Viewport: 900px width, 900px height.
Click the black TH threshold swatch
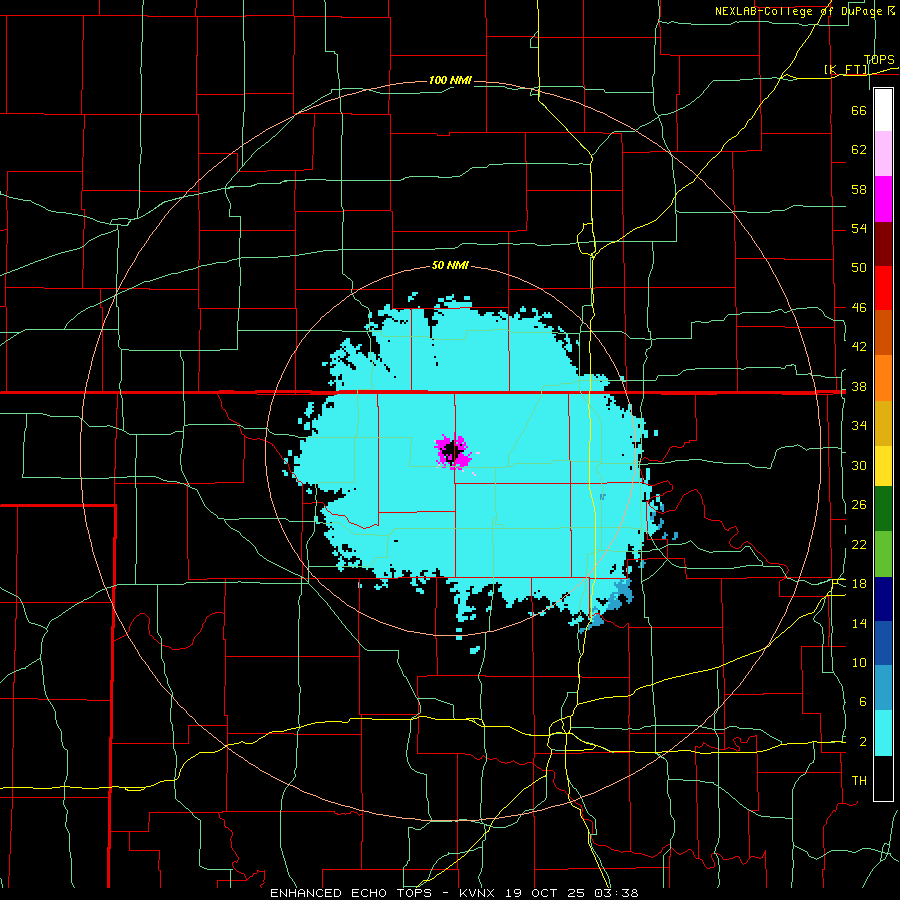tap(883, 778)
